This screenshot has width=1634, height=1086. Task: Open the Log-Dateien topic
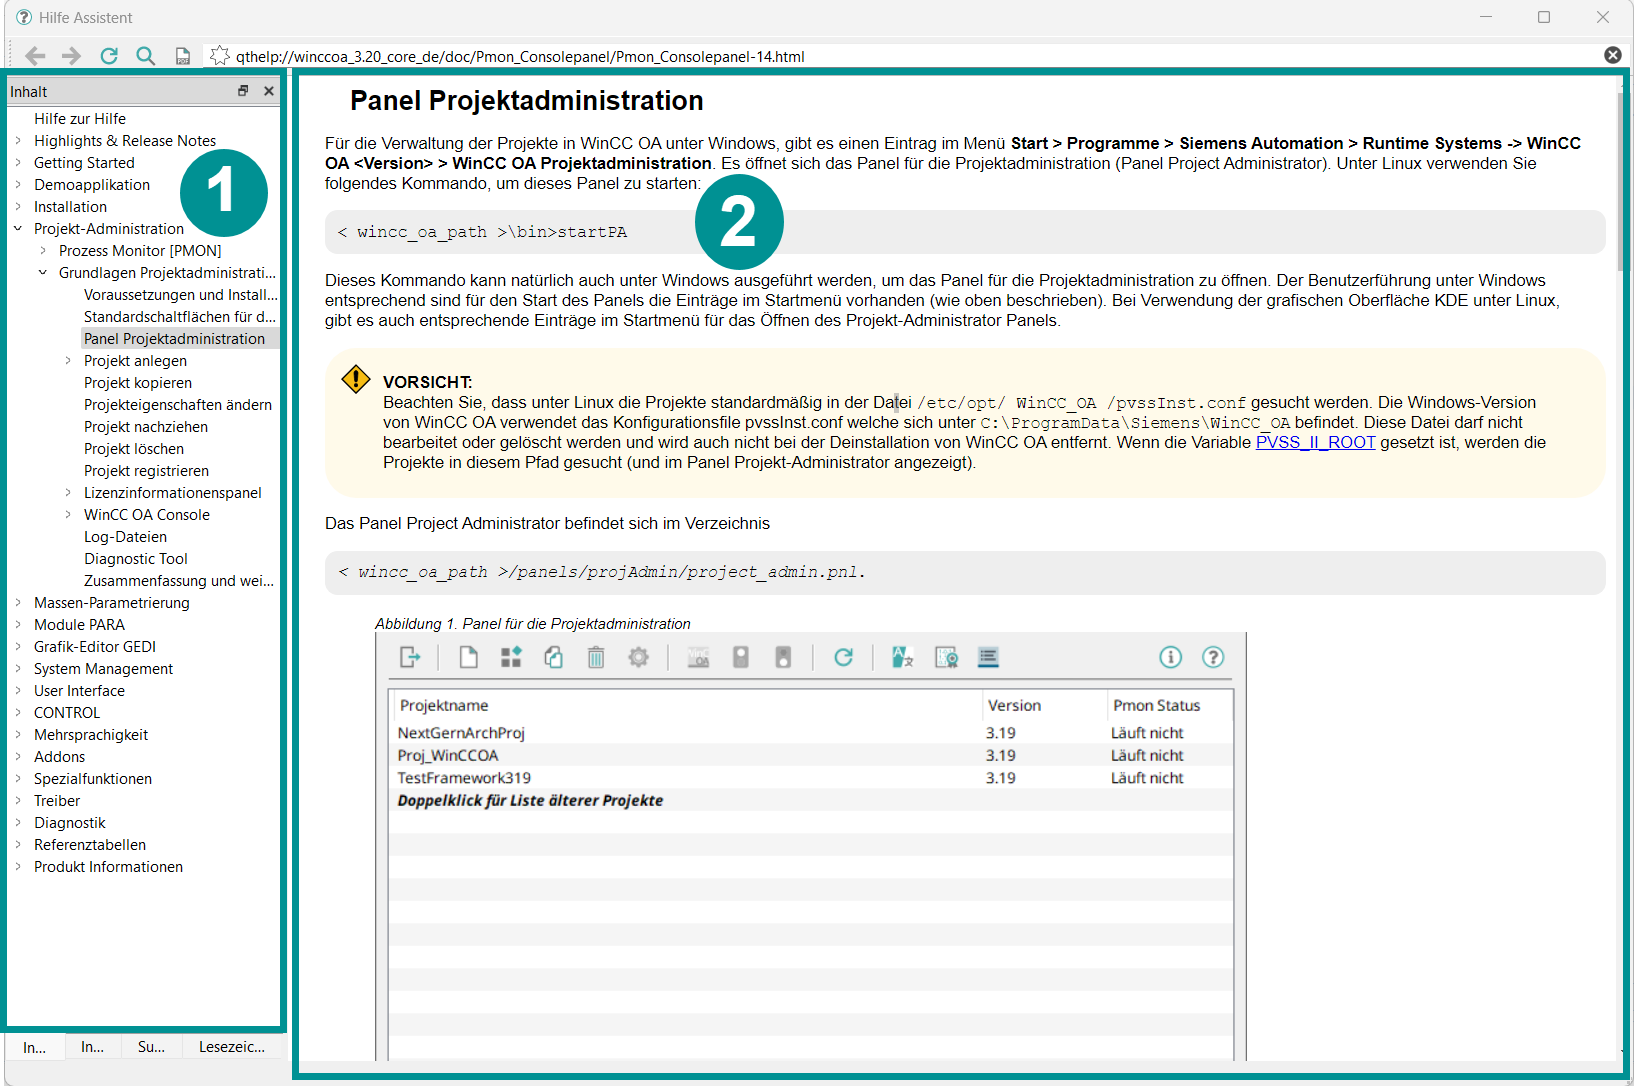point(125,537)
